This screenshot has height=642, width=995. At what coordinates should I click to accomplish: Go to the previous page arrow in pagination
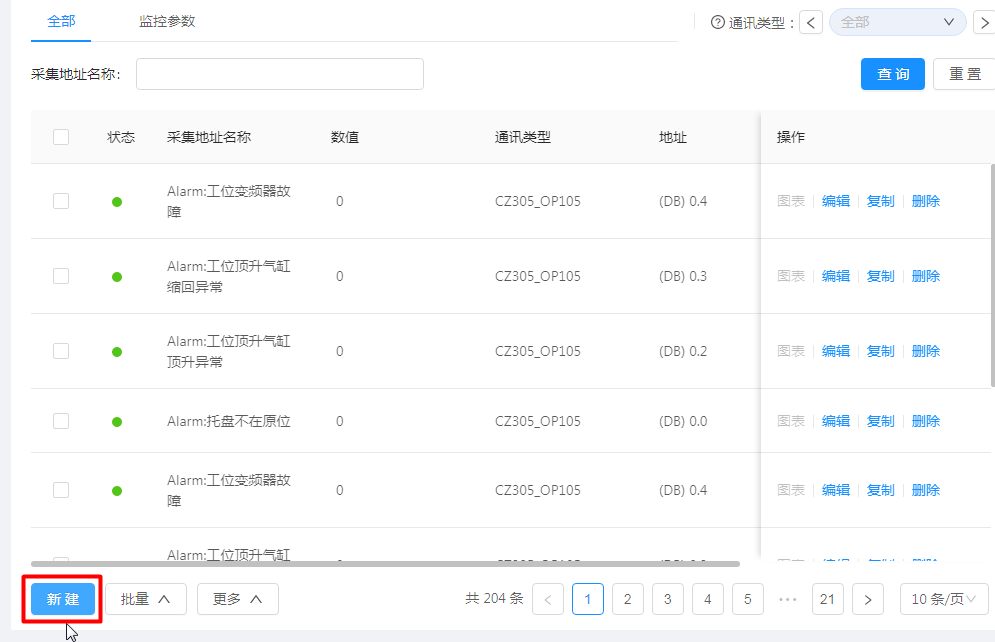pyautogui.click(x=548, y=599)
